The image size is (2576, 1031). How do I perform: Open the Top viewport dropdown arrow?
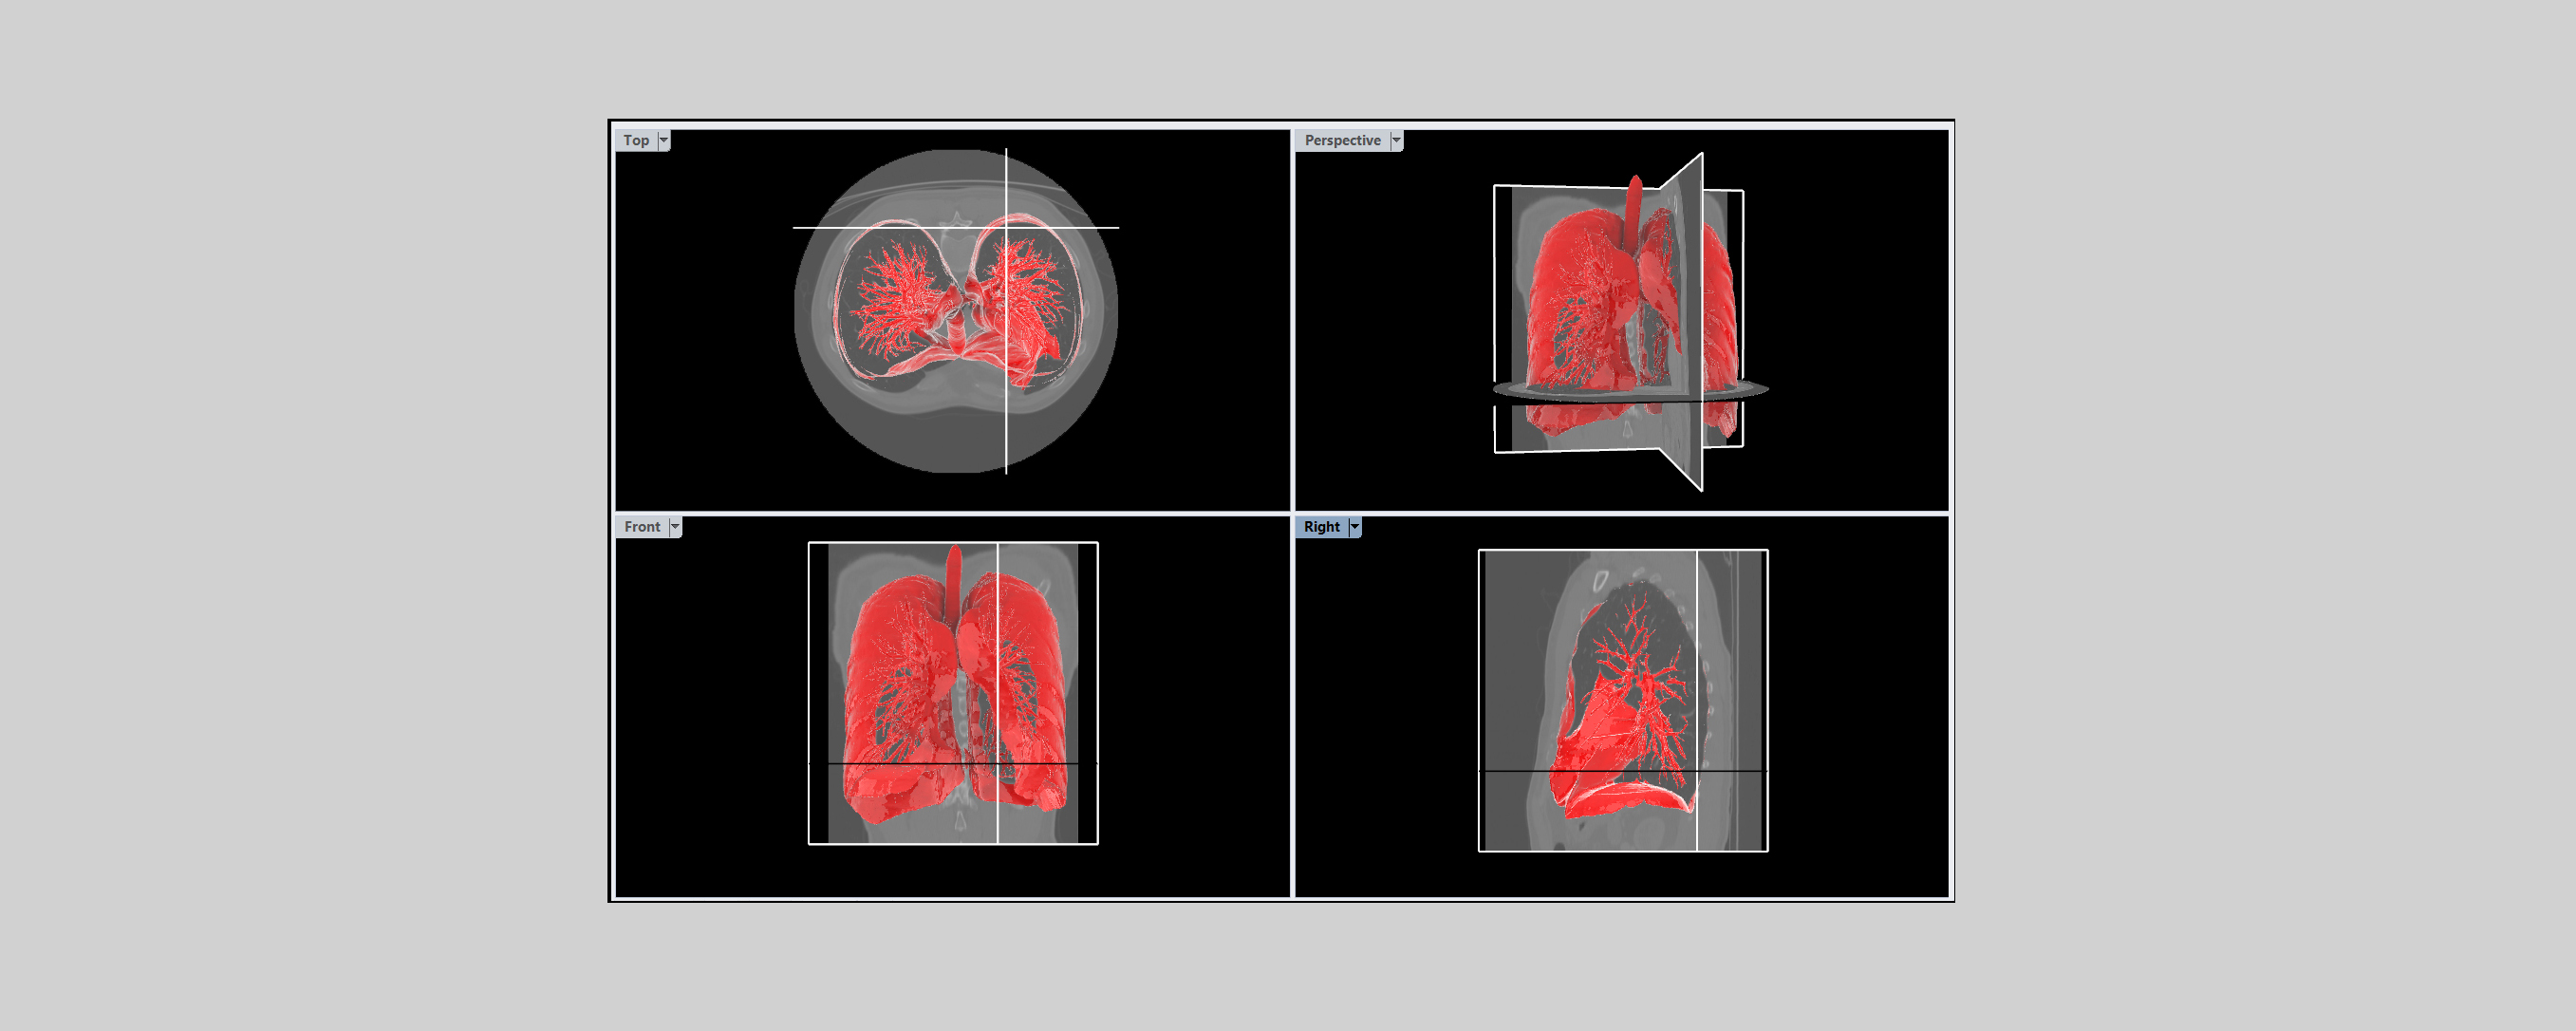(x=664, y=140)
